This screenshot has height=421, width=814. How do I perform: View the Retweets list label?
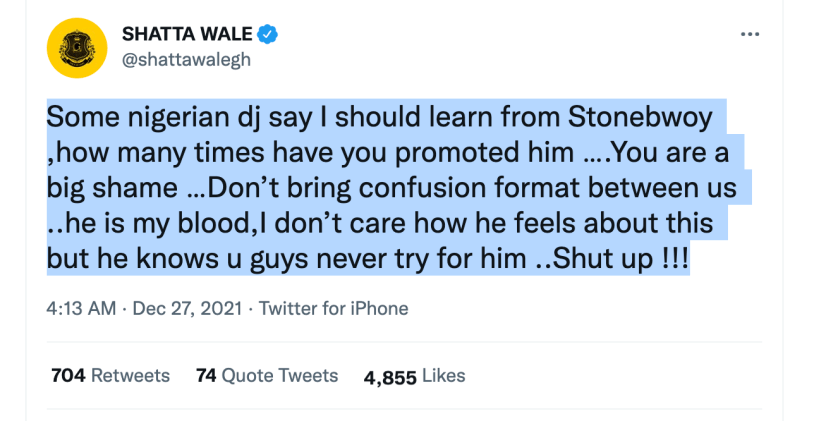[130, 375]
